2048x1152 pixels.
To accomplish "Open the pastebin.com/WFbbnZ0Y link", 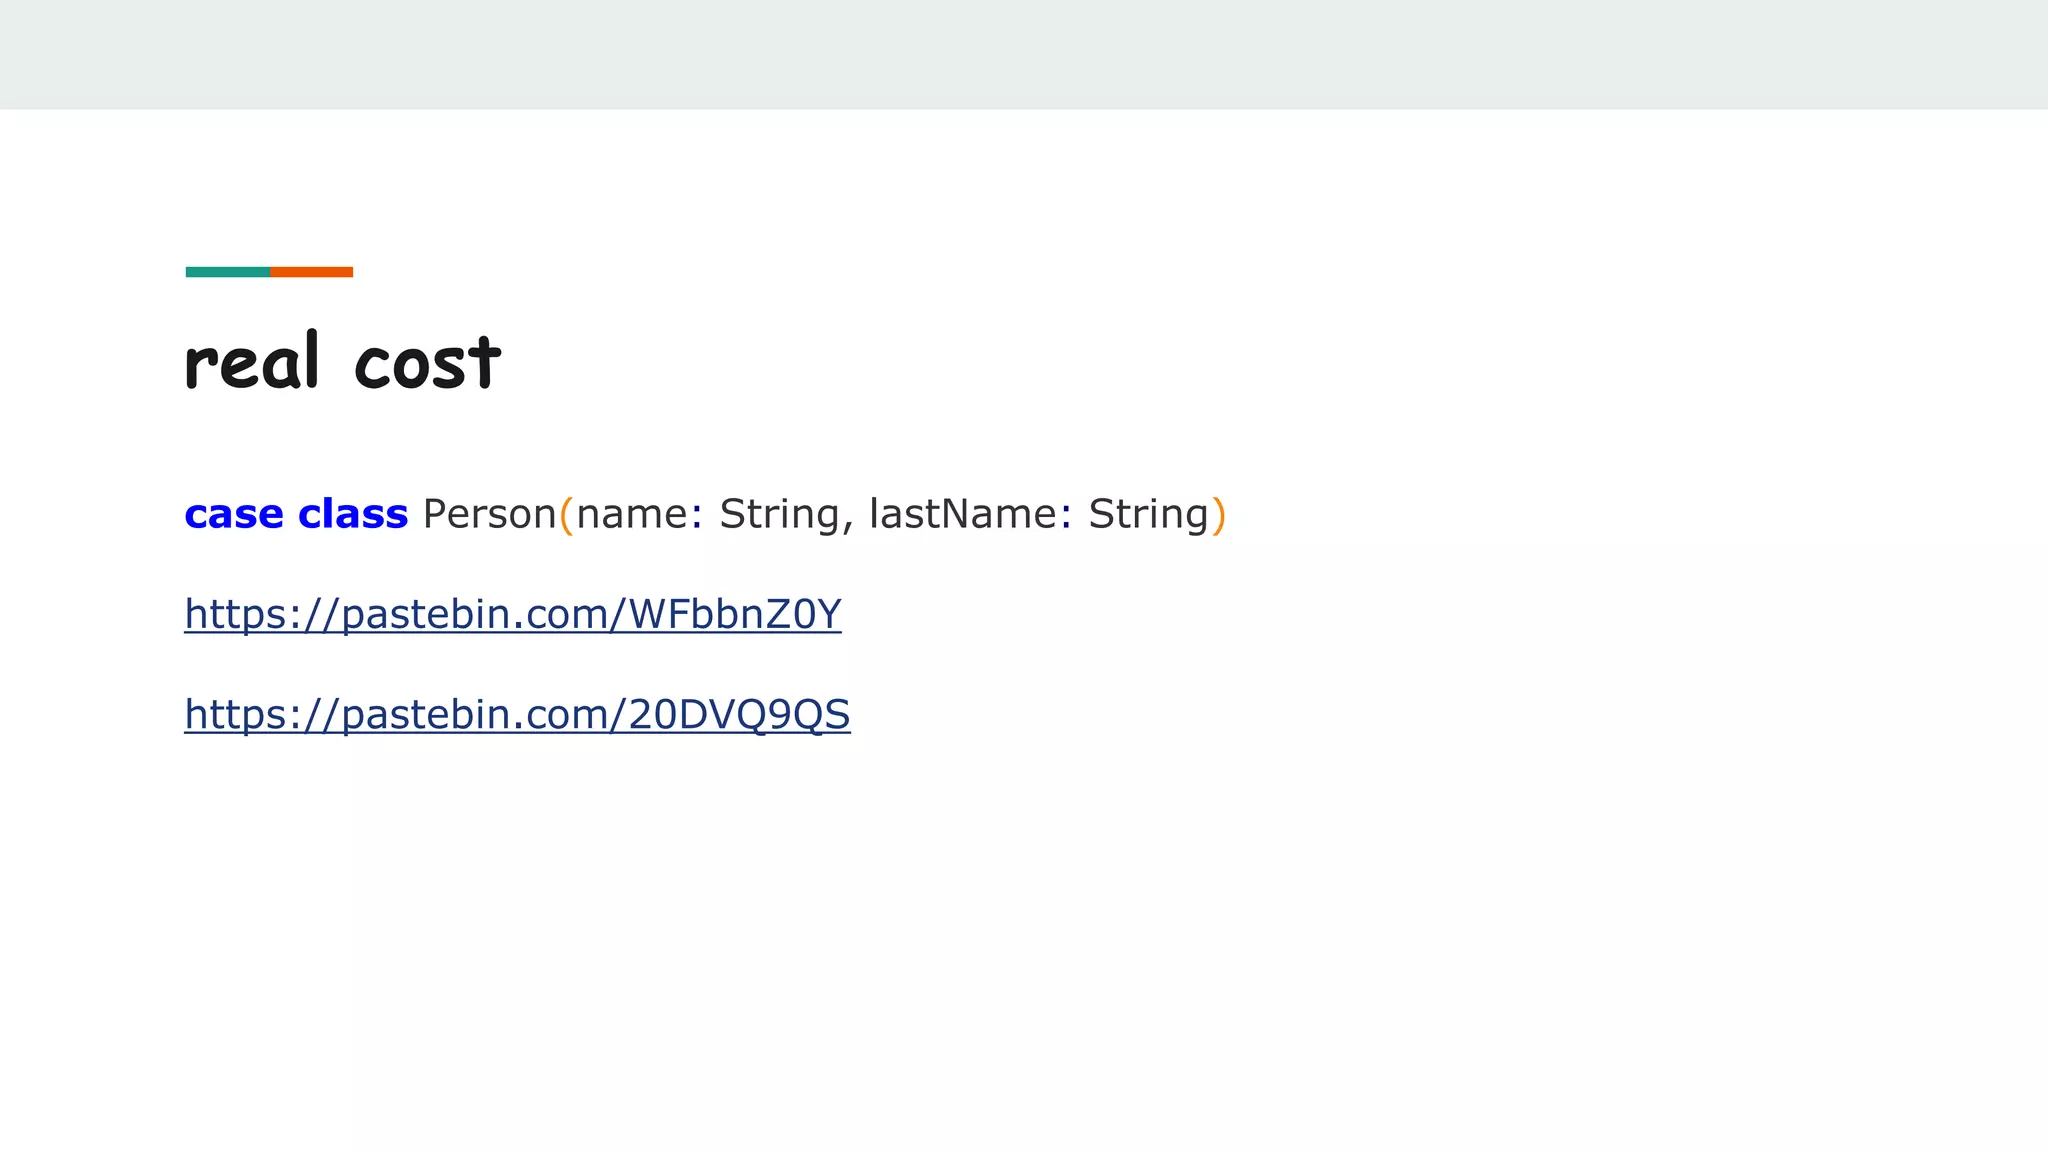I will coord(513,614).
